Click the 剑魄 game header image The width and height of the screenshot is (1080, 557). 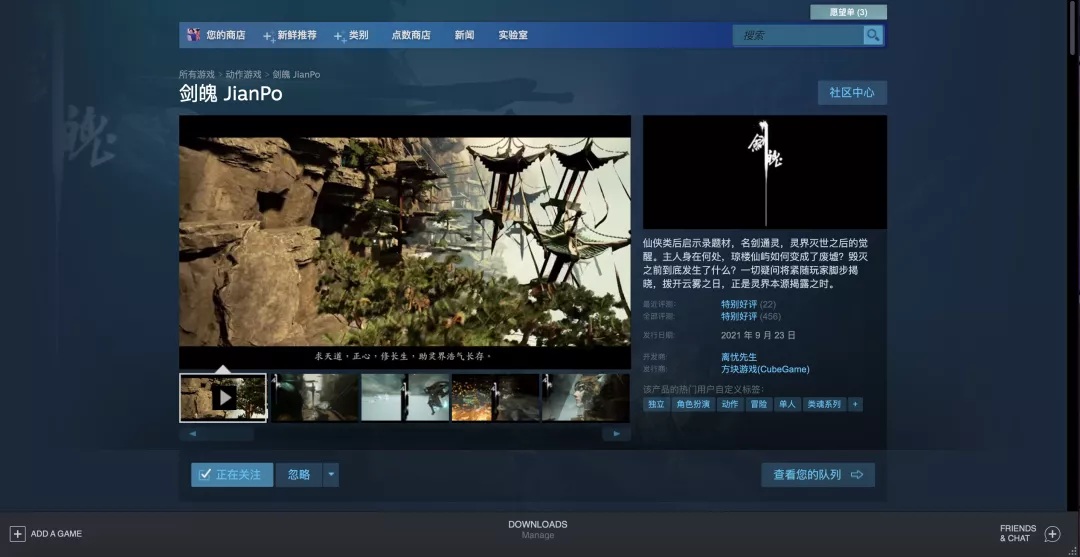765,172
